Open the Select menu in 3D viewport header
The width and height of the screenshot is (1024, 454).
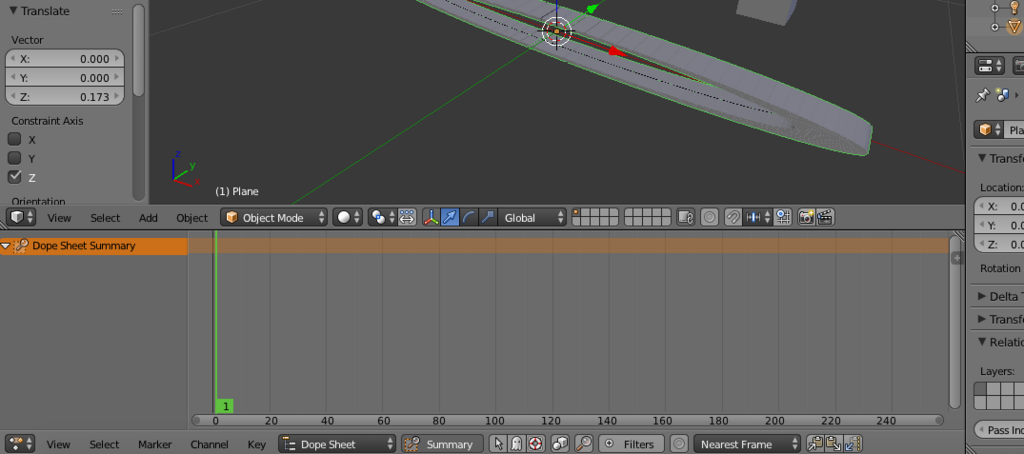[105, 218]
